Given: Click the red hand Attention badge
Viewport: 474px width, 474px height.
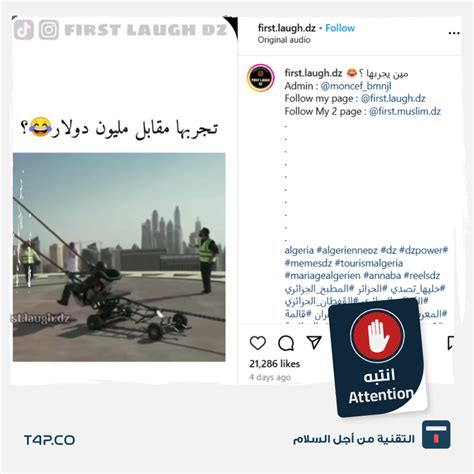Looking at the screenshot, I should coord(378,358).
